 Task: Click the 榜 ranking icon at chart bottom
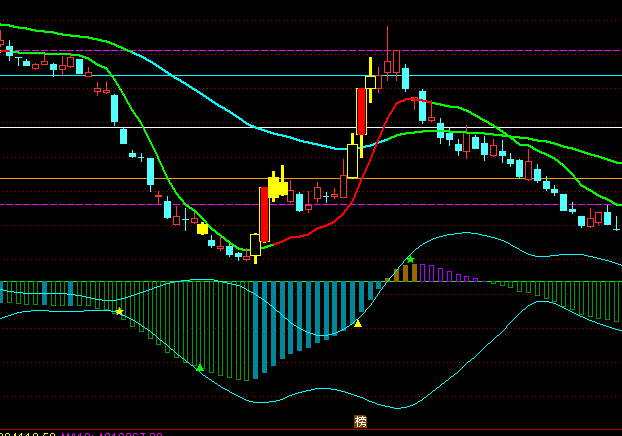360,422
